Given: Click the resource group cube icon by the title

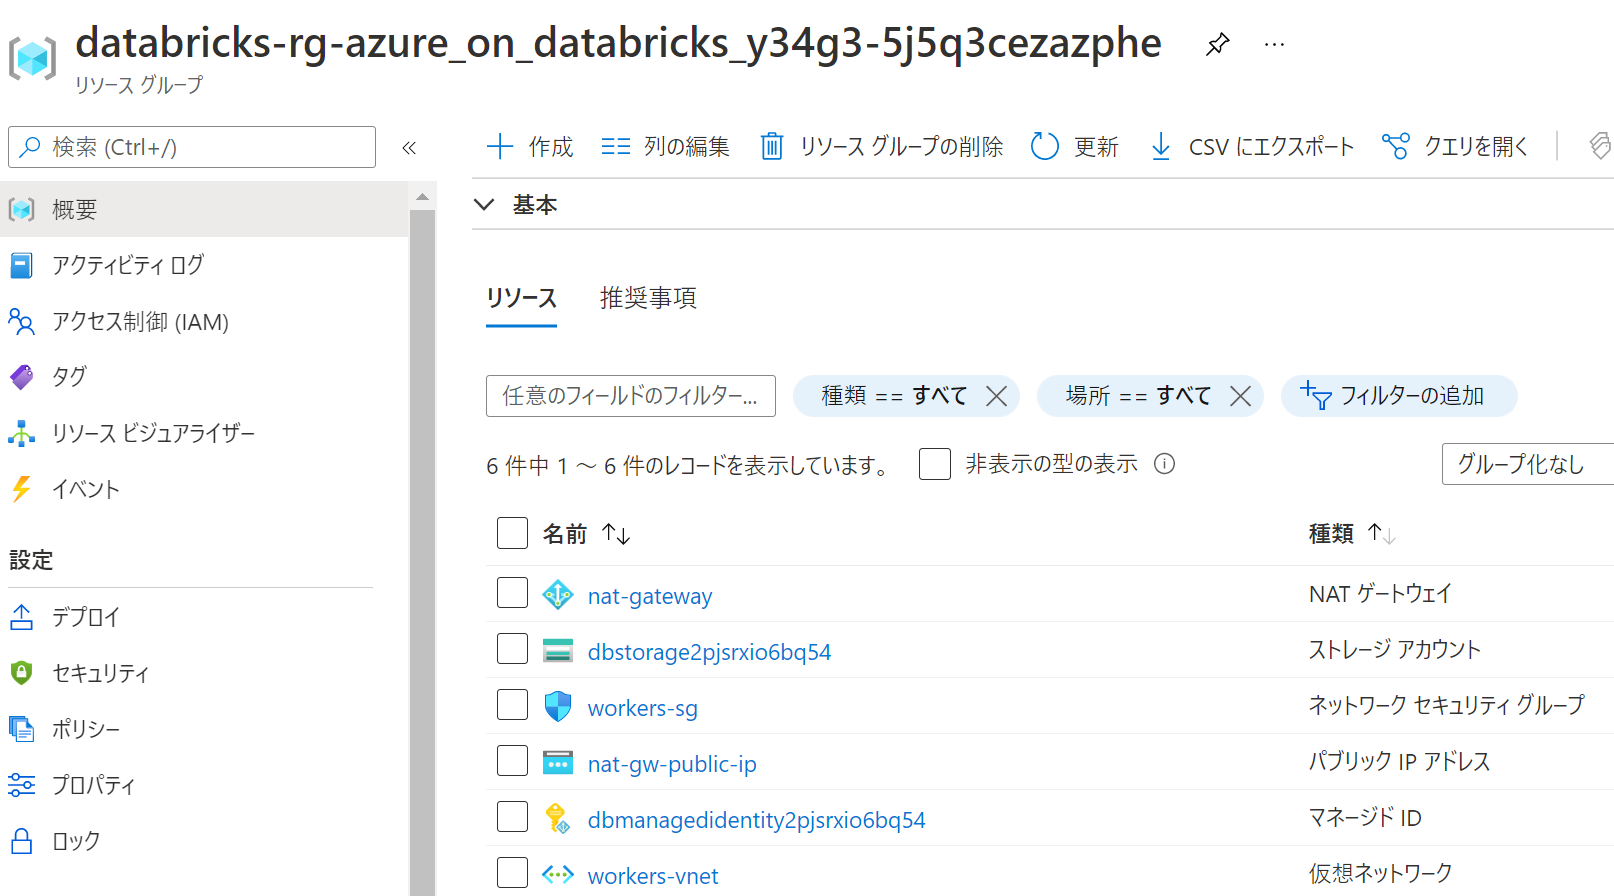Looking at the screenshot, I should pyautogui.click(x=32, y=58).
